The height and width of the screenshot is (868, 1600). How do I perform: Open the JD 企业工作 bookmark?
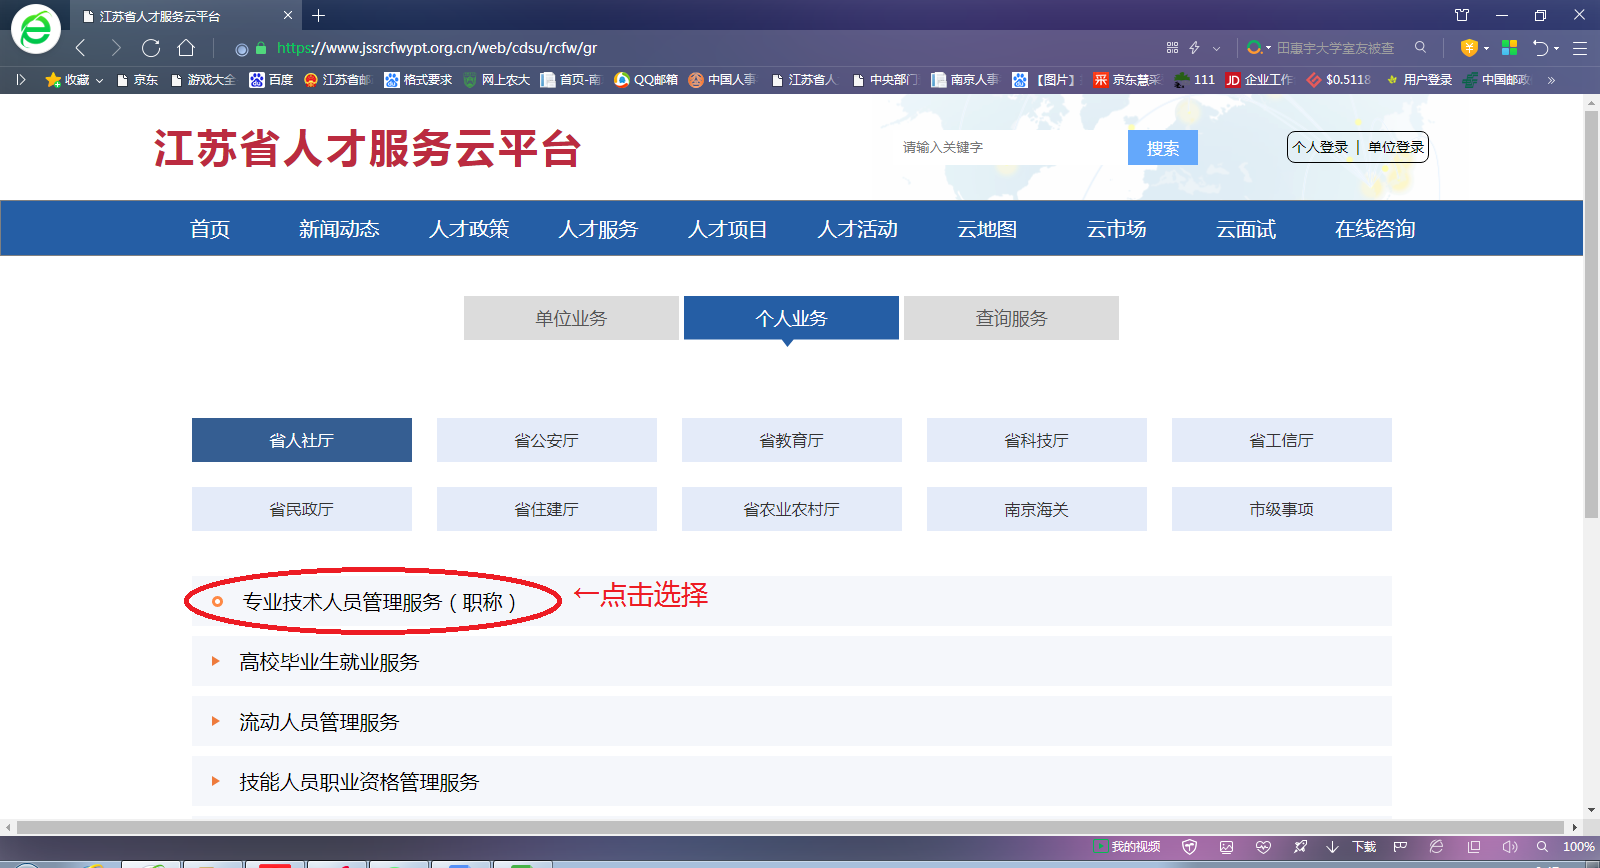coord(1259,80)
